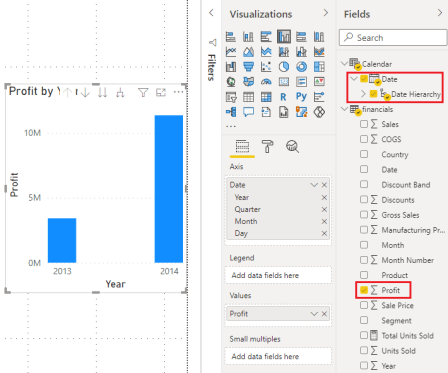
Task: Select the Python visual
Action: point(301,97)
